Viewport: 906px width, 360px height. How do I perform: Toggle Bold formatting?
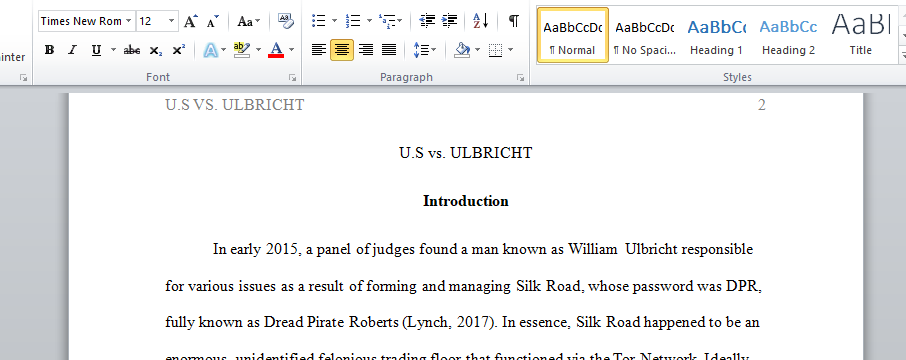pyautogui.click(x=50, y=50)
